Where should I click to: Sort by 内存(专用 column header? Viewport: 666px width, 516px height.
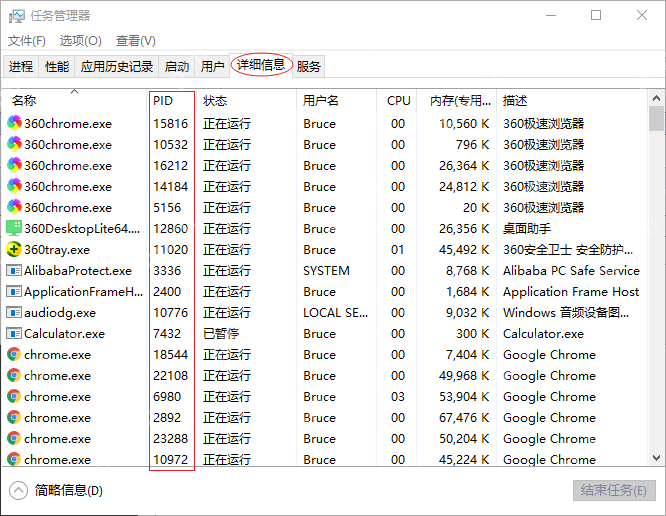coord(457,101)
